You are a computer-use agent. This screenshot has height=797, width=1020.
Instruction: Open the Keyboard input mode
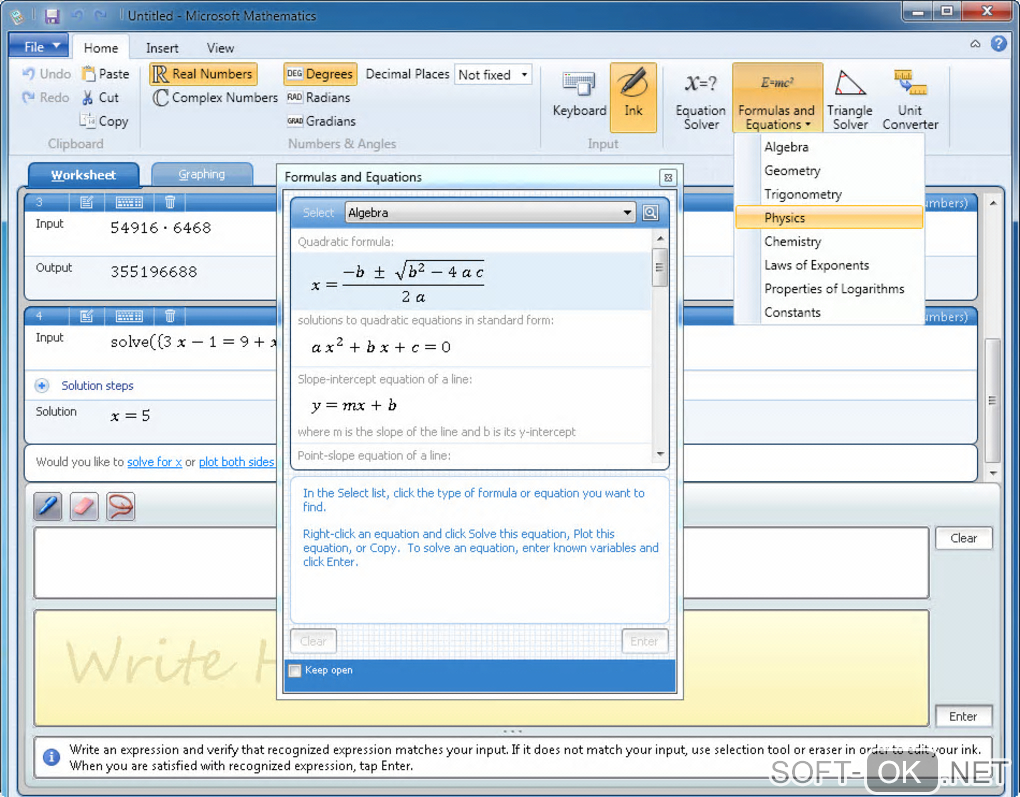(579, 96)
